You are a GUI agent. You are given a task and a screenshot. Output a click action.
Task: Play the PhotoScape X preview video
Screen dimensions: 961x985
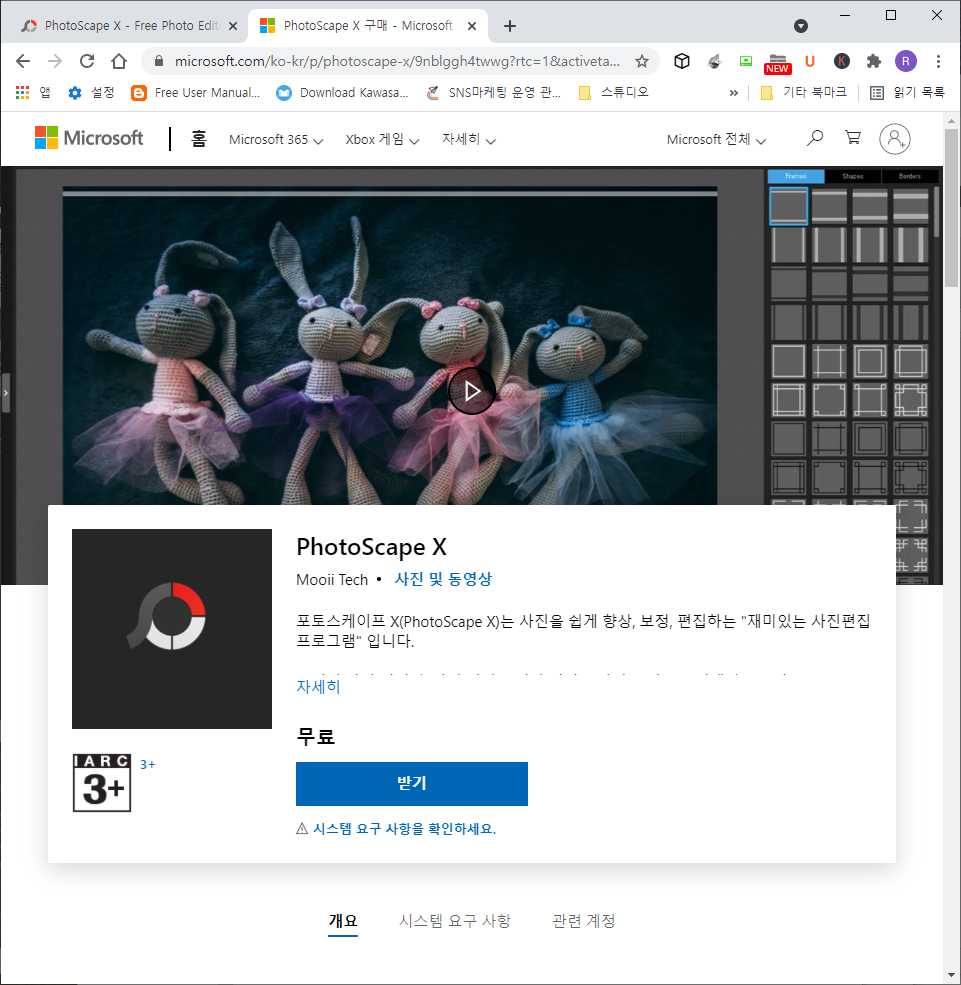coord(472,391)
